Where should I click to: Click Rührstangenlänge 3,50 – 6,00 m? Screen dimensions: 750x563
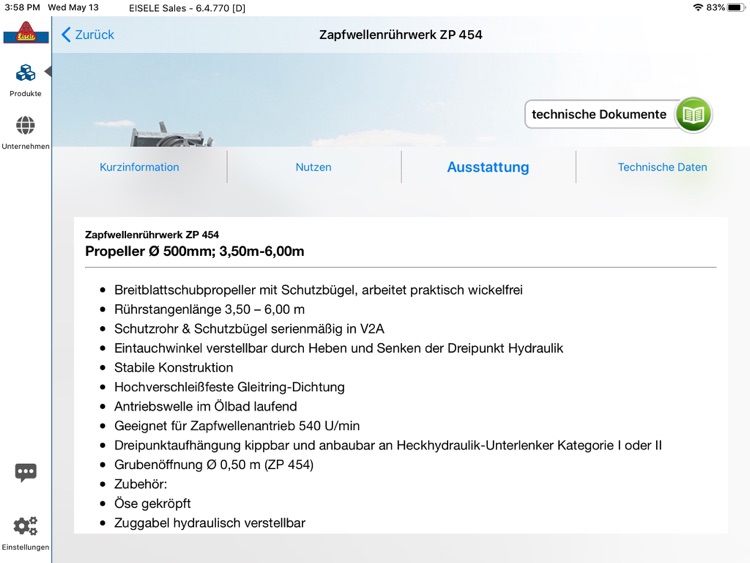tap(210, 309)
